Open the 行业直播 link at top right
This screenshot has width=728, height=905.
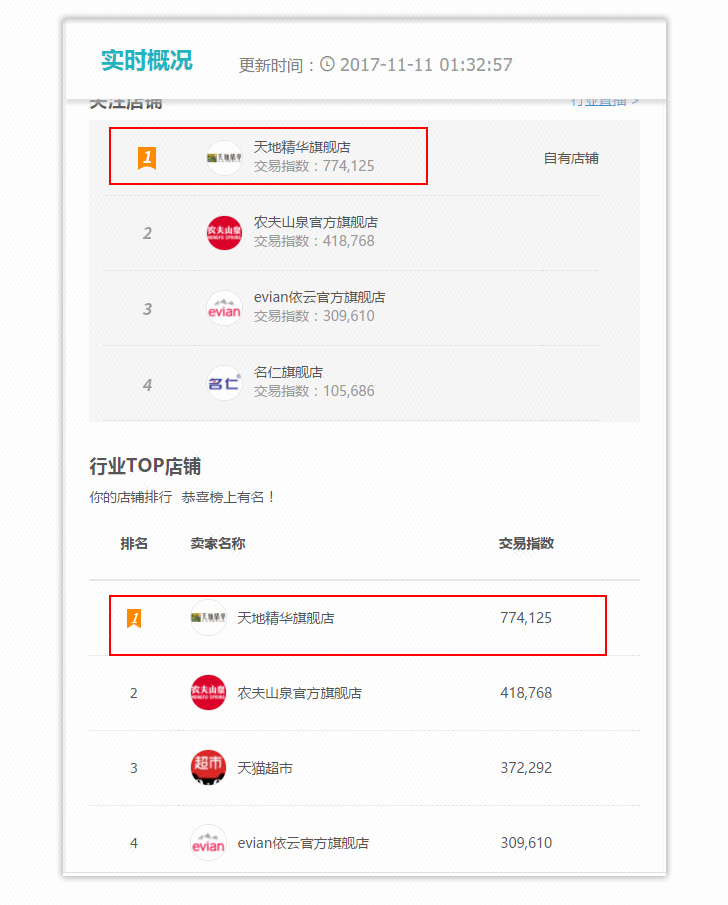(604, 102)
